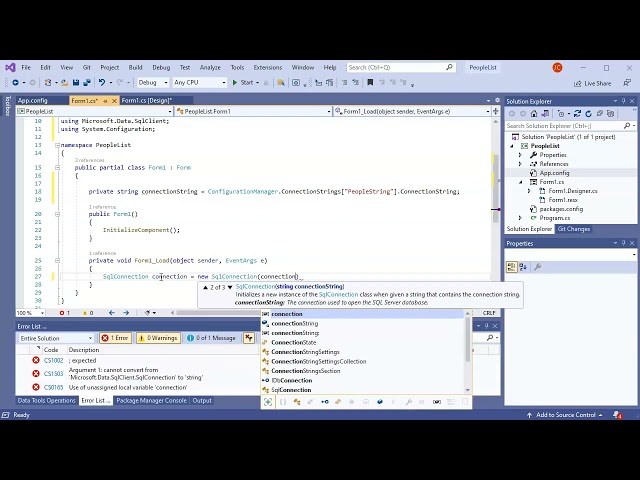
Task: Click the Sync with Active Document icon
Action: coord(577,114)
